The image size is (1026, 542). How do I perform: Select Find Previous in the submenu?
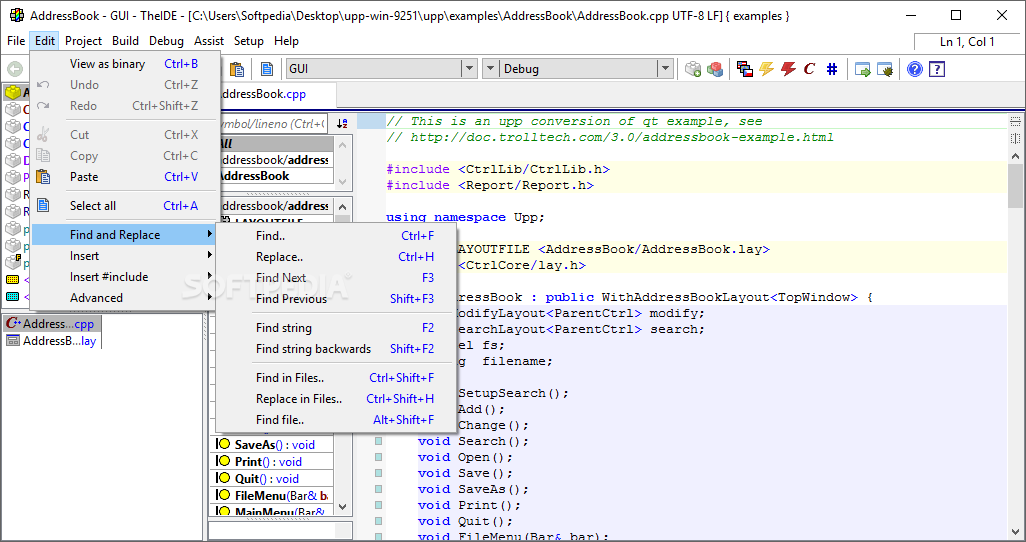(x=336, y=298)
